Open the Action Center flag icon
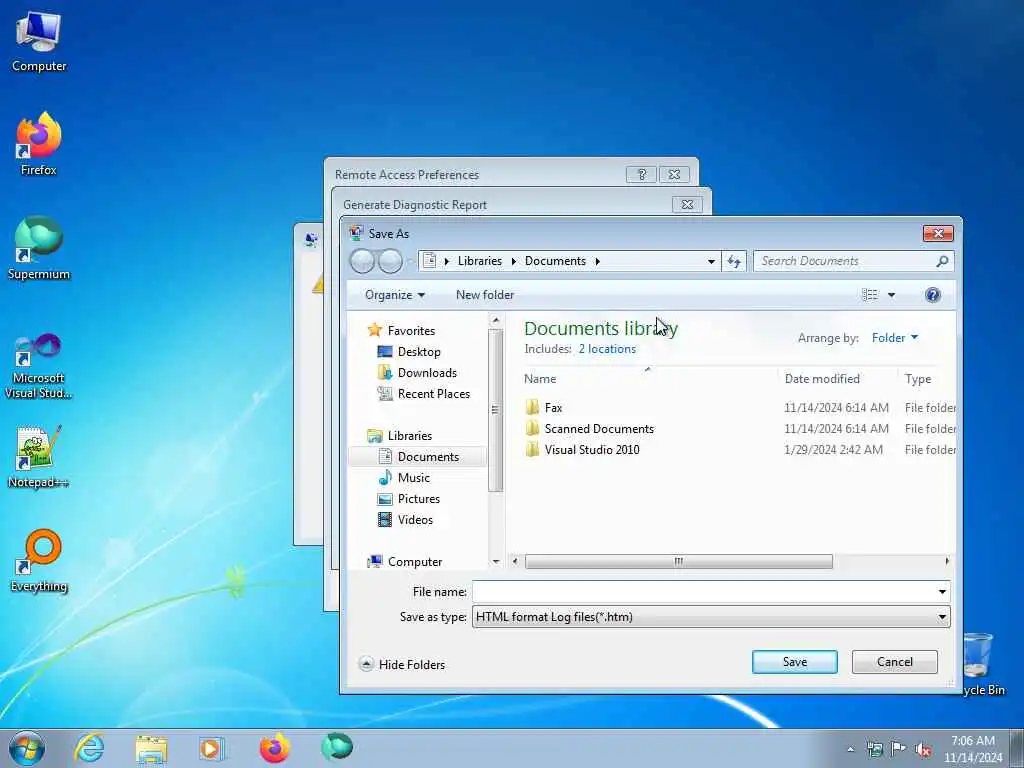Screen dimensions: 1024x768 click(x=899, y=749)
